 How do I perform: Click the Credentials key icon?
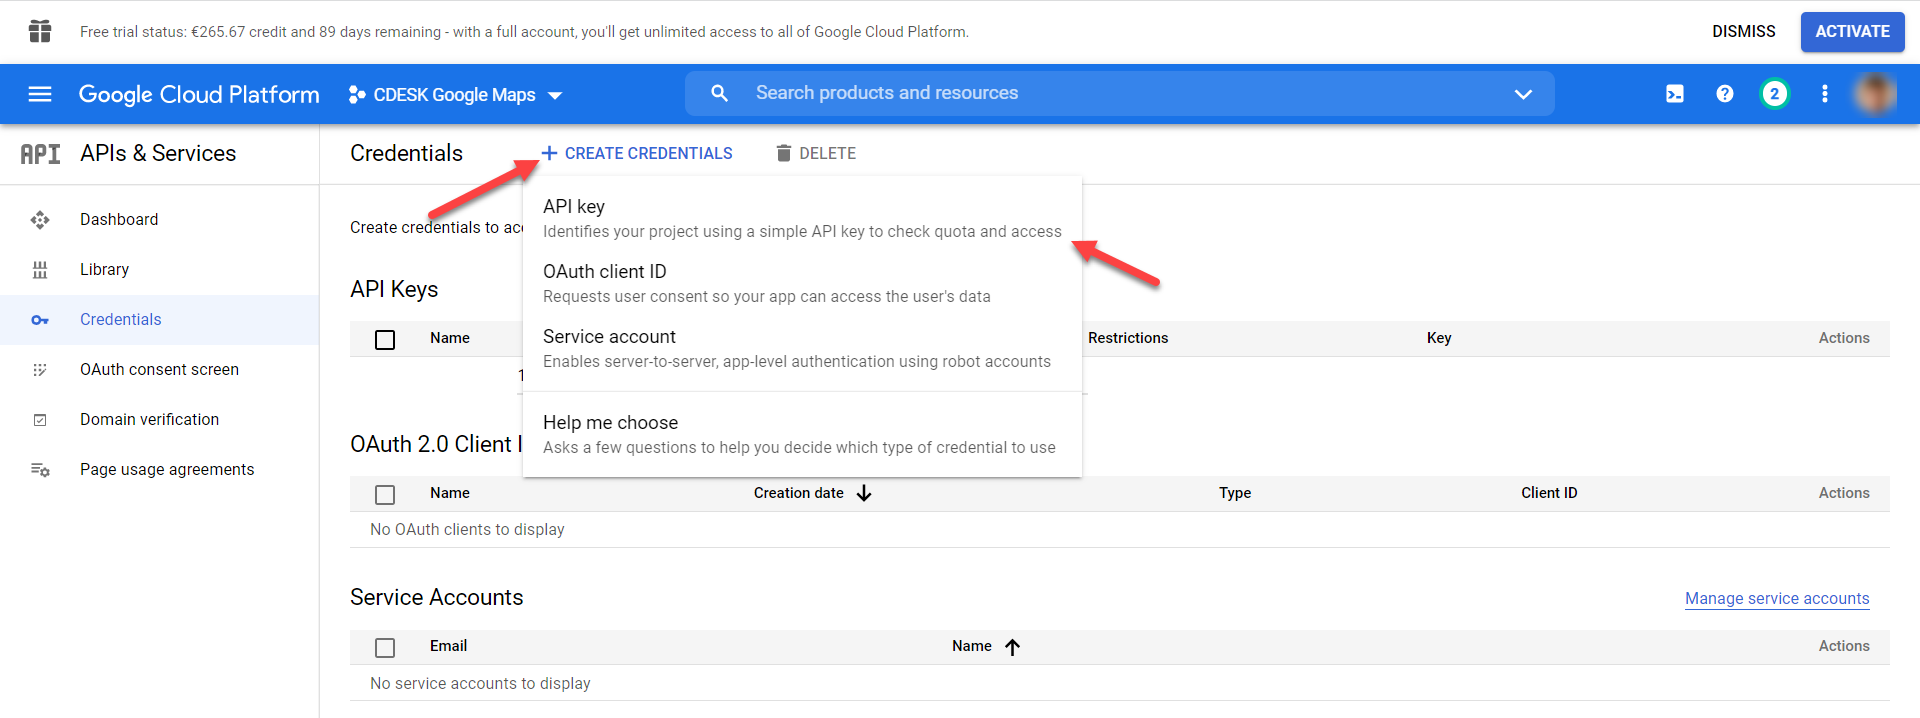[40, 320]
